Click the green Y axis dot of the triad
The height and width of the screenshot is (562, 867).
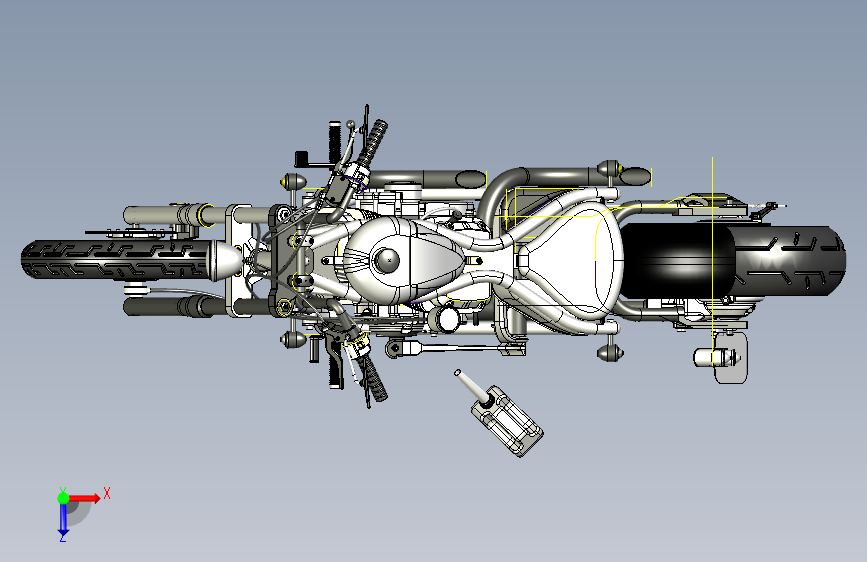[63, 498]
